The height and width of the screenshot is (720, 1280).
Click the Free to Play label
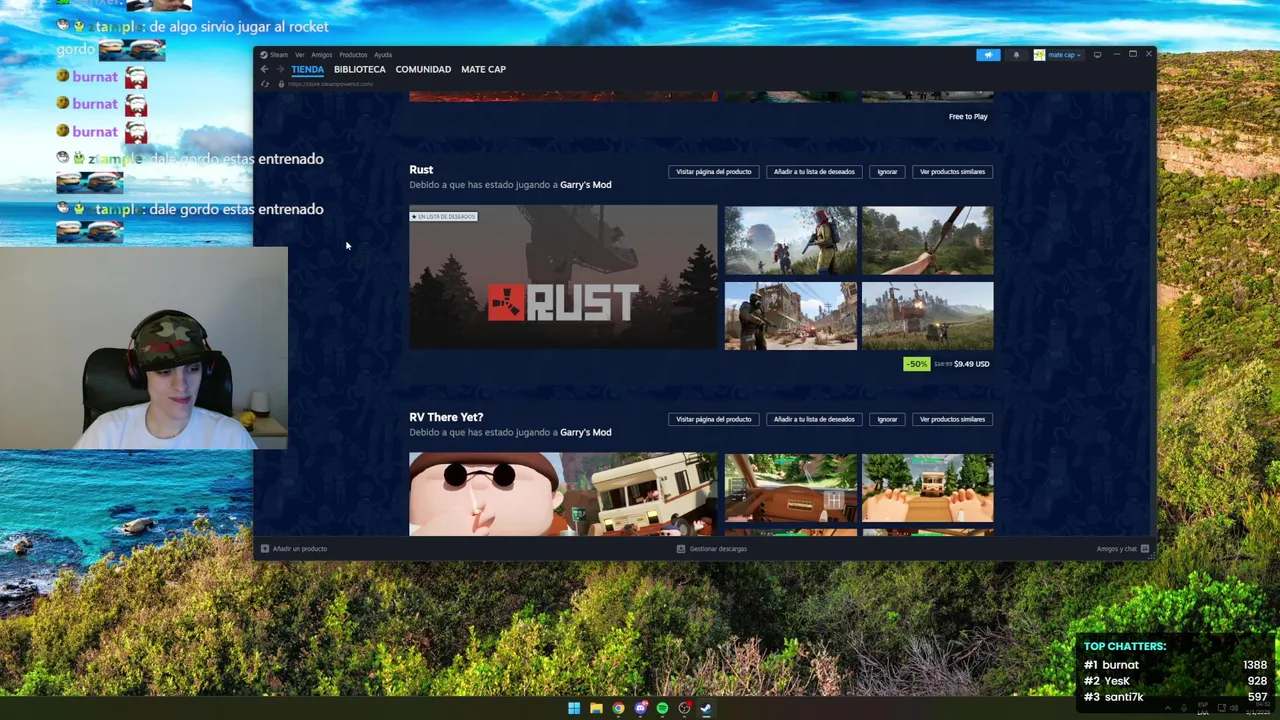click(x=968, y=116)
